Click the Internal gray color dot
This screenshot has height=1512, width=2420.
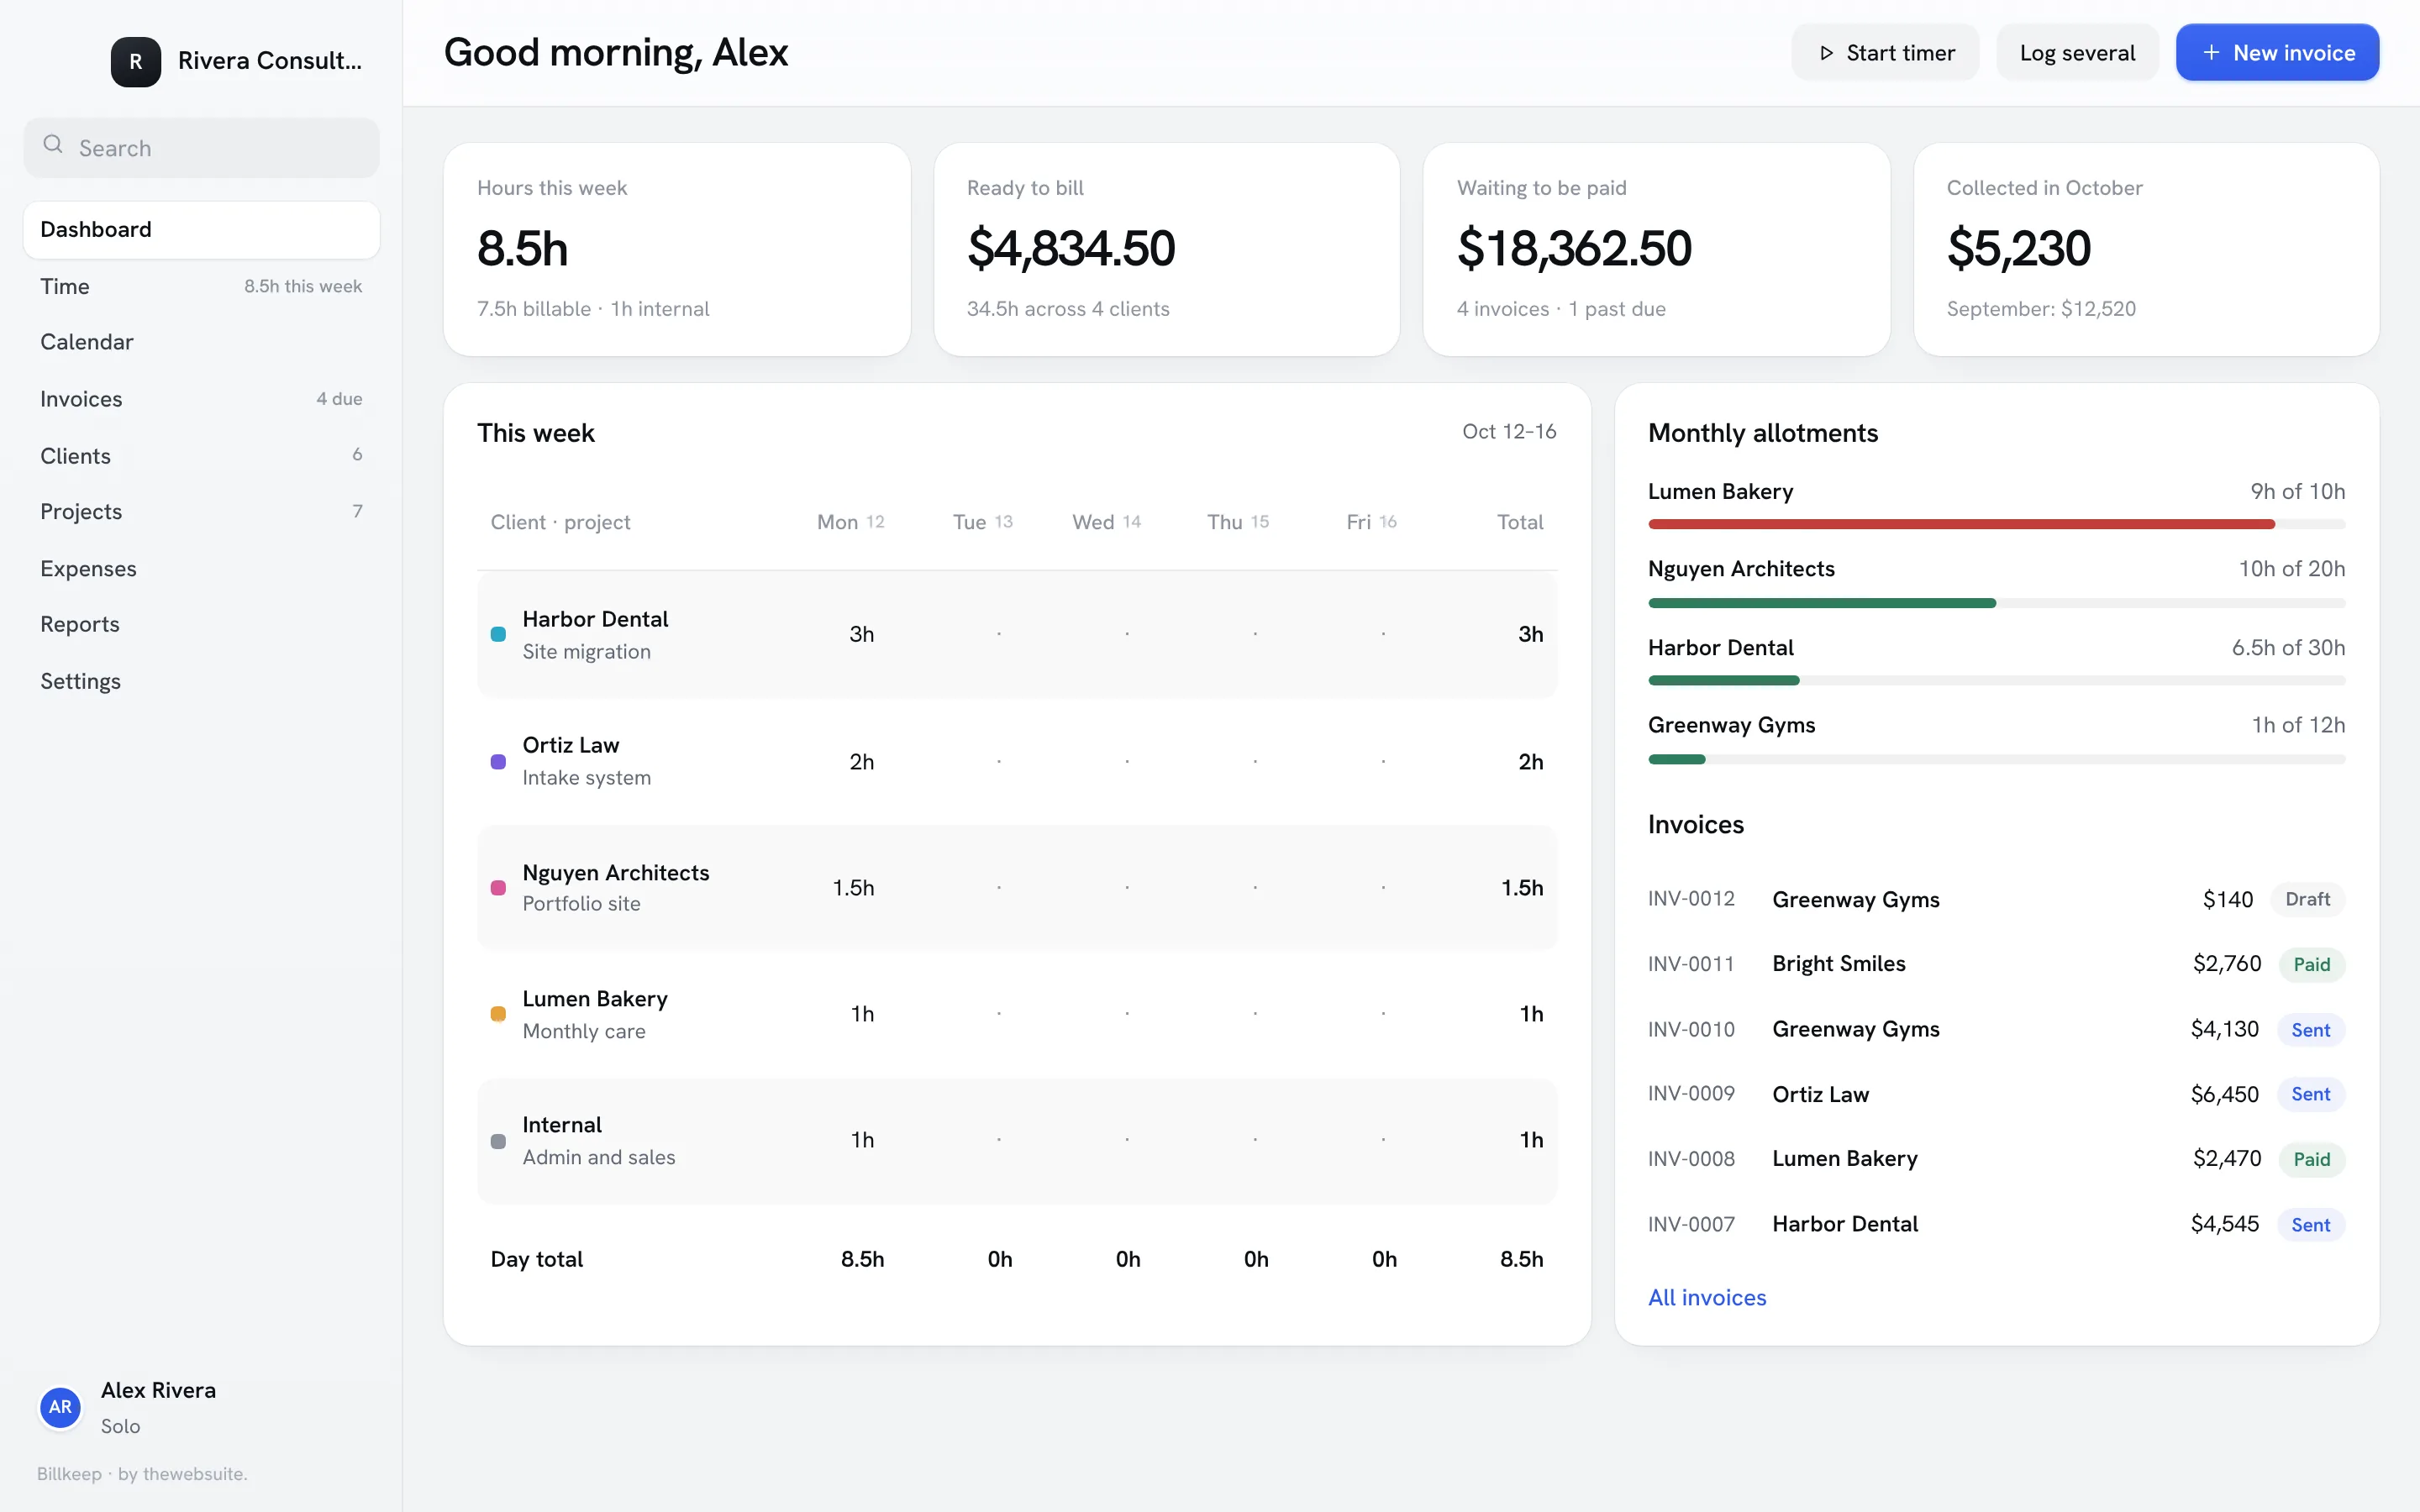coord(498,1140)
